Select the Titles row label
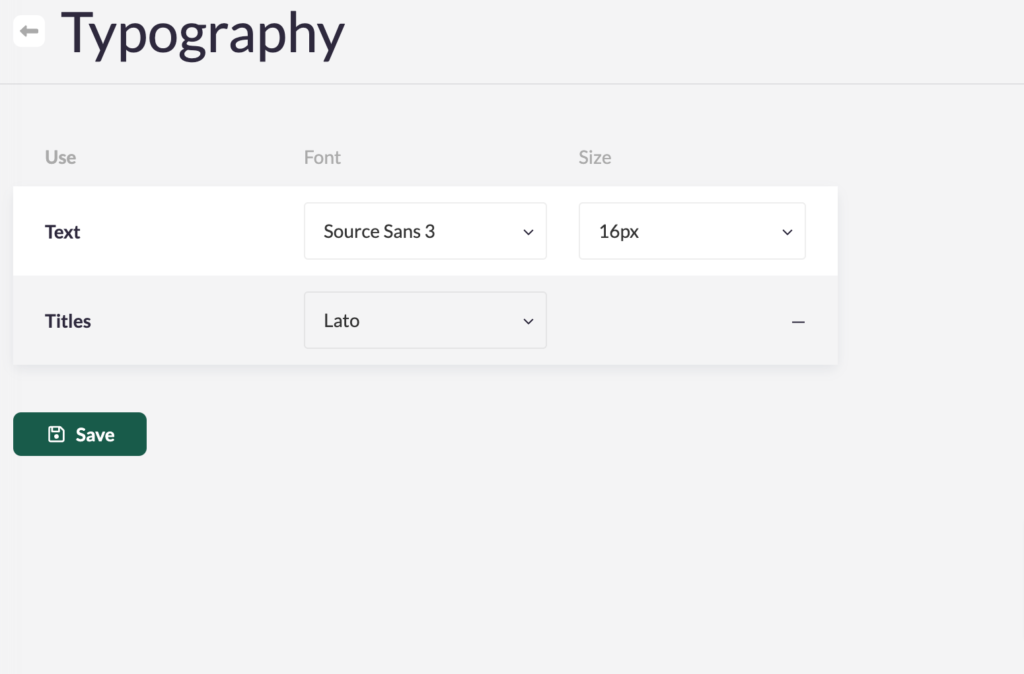Screen dimensions: 1024x674 (68, 321)
